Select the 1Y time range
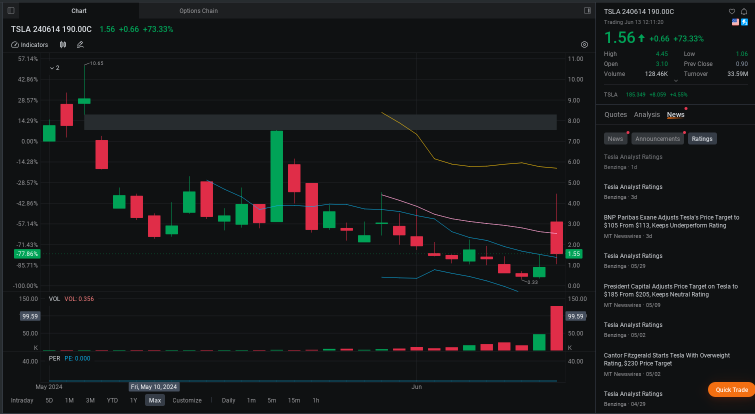The width and height of the screenshot is (755, 414). coord(133,401)
